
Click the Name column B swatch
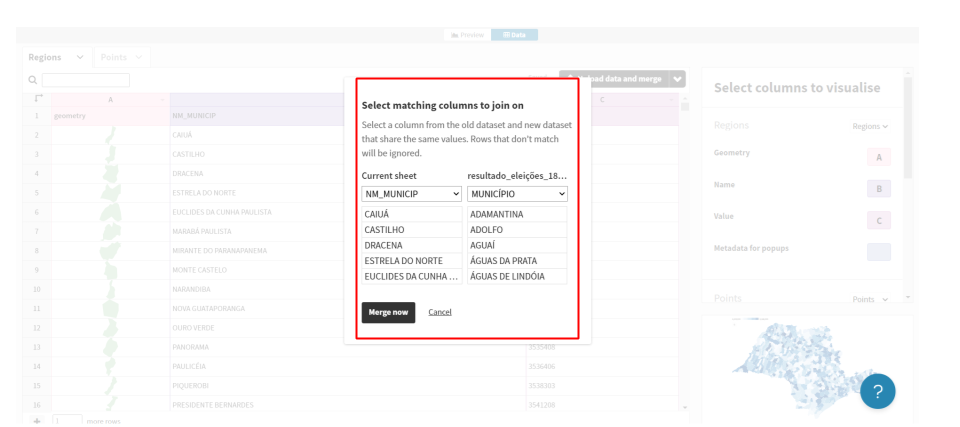(878, 189)
